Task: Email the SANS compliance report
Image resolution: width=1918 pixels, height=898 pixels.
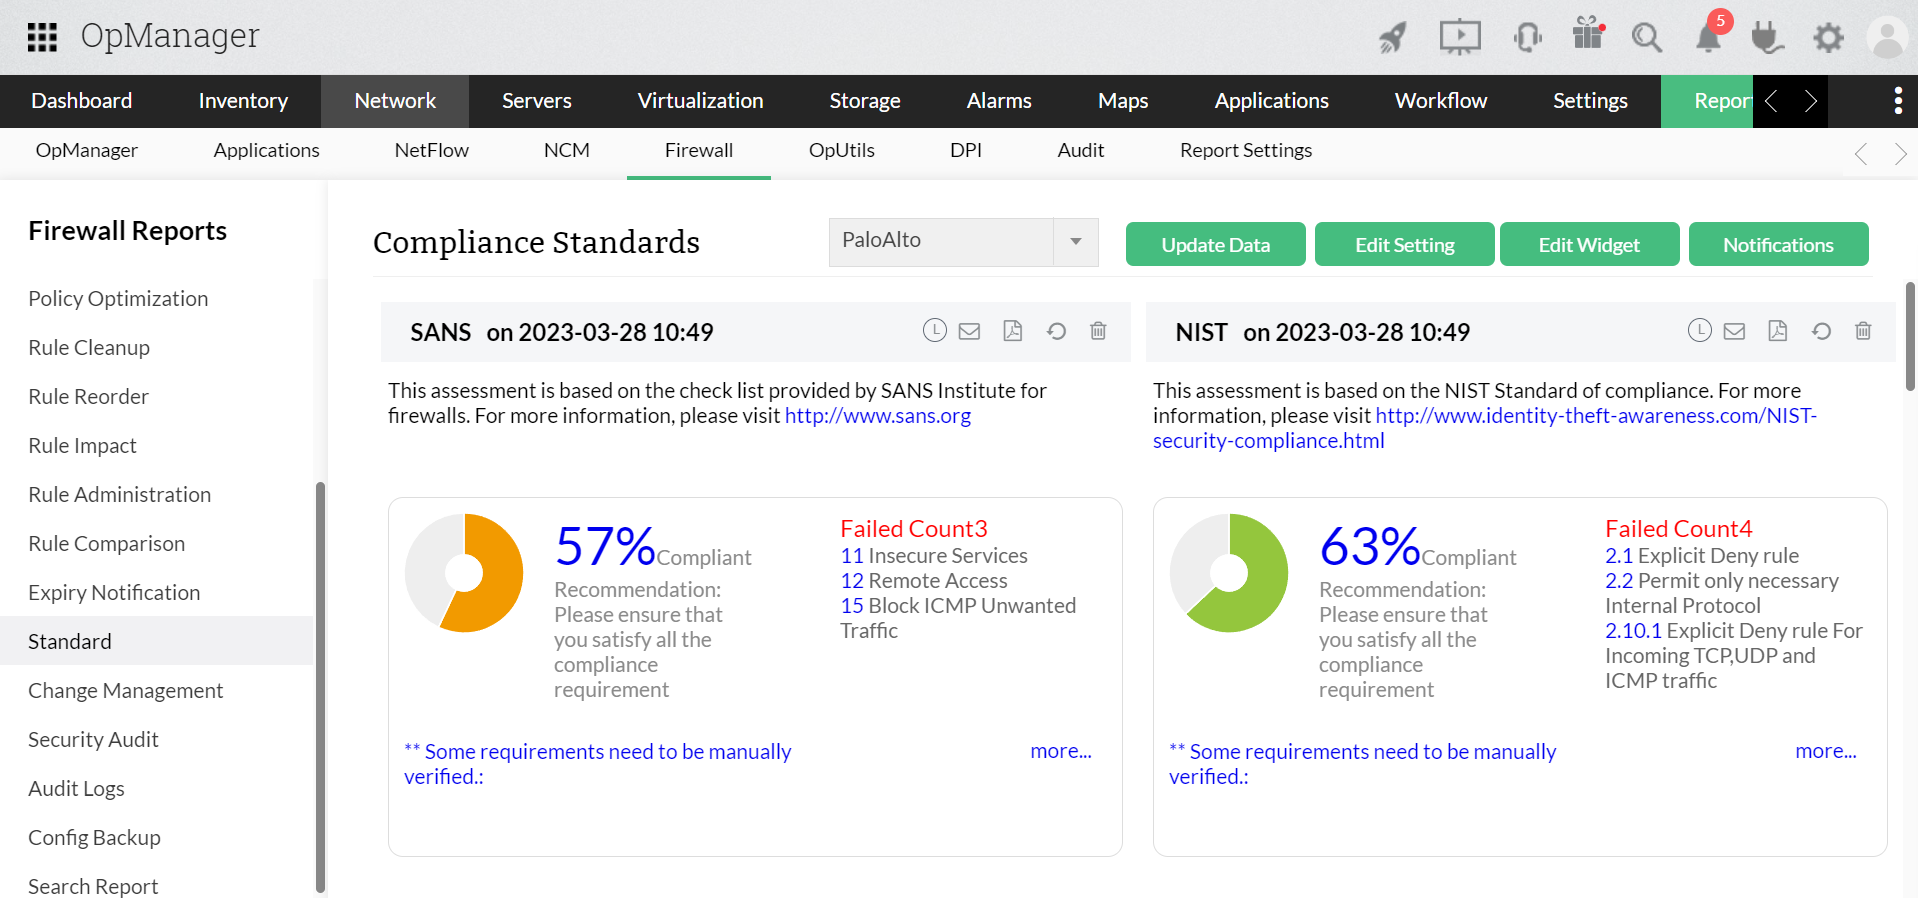Action: coord(969,331)
